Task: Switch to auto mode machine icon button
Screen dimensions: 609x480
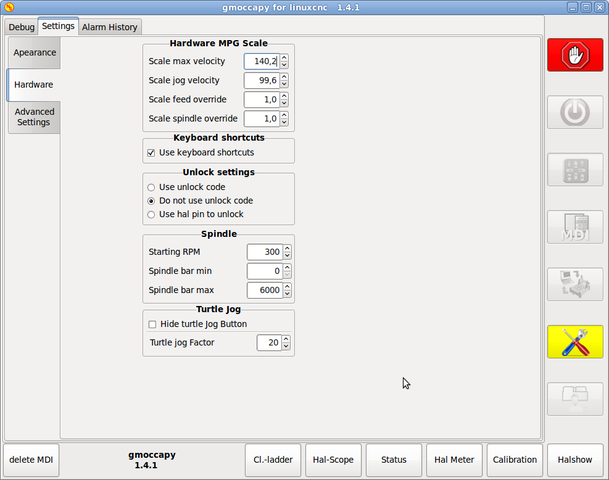Action: coord(575,284)
